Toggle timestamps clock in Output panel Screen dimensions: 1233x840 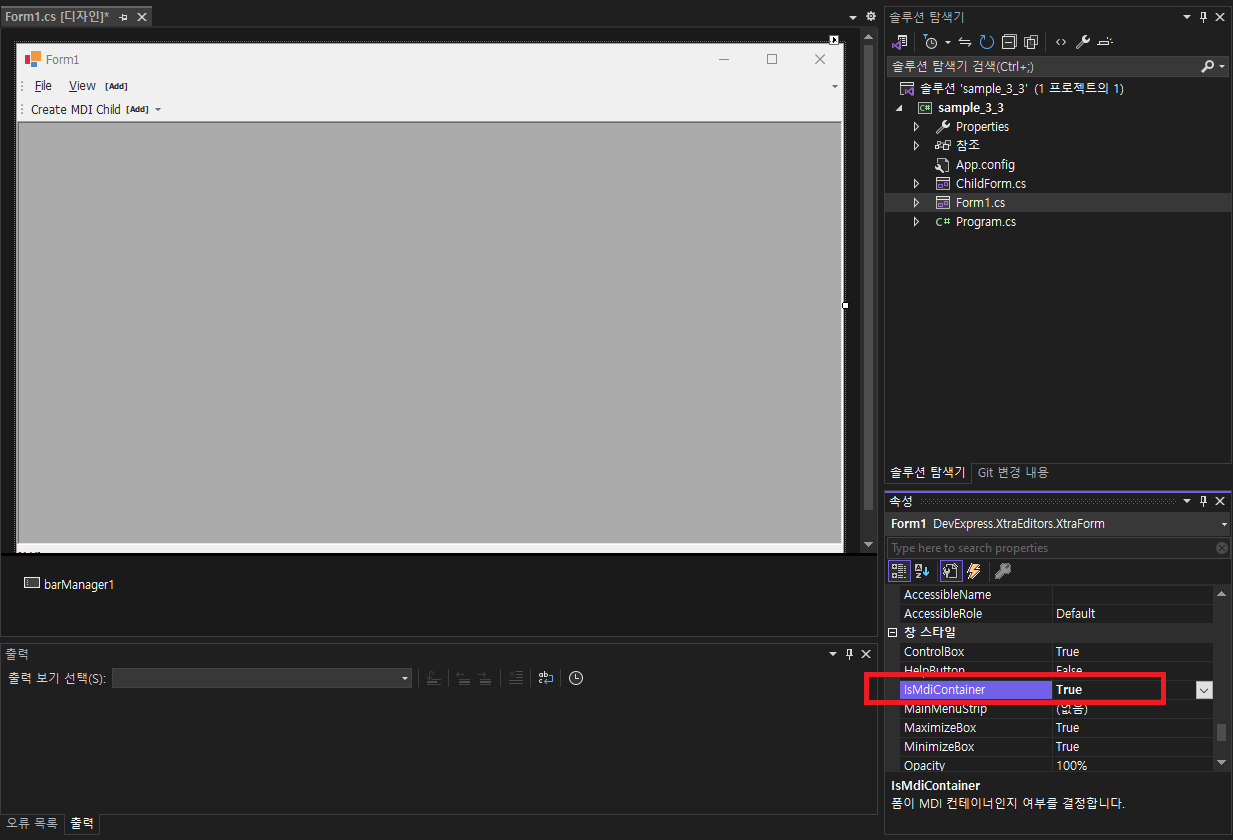coord(576,678)
